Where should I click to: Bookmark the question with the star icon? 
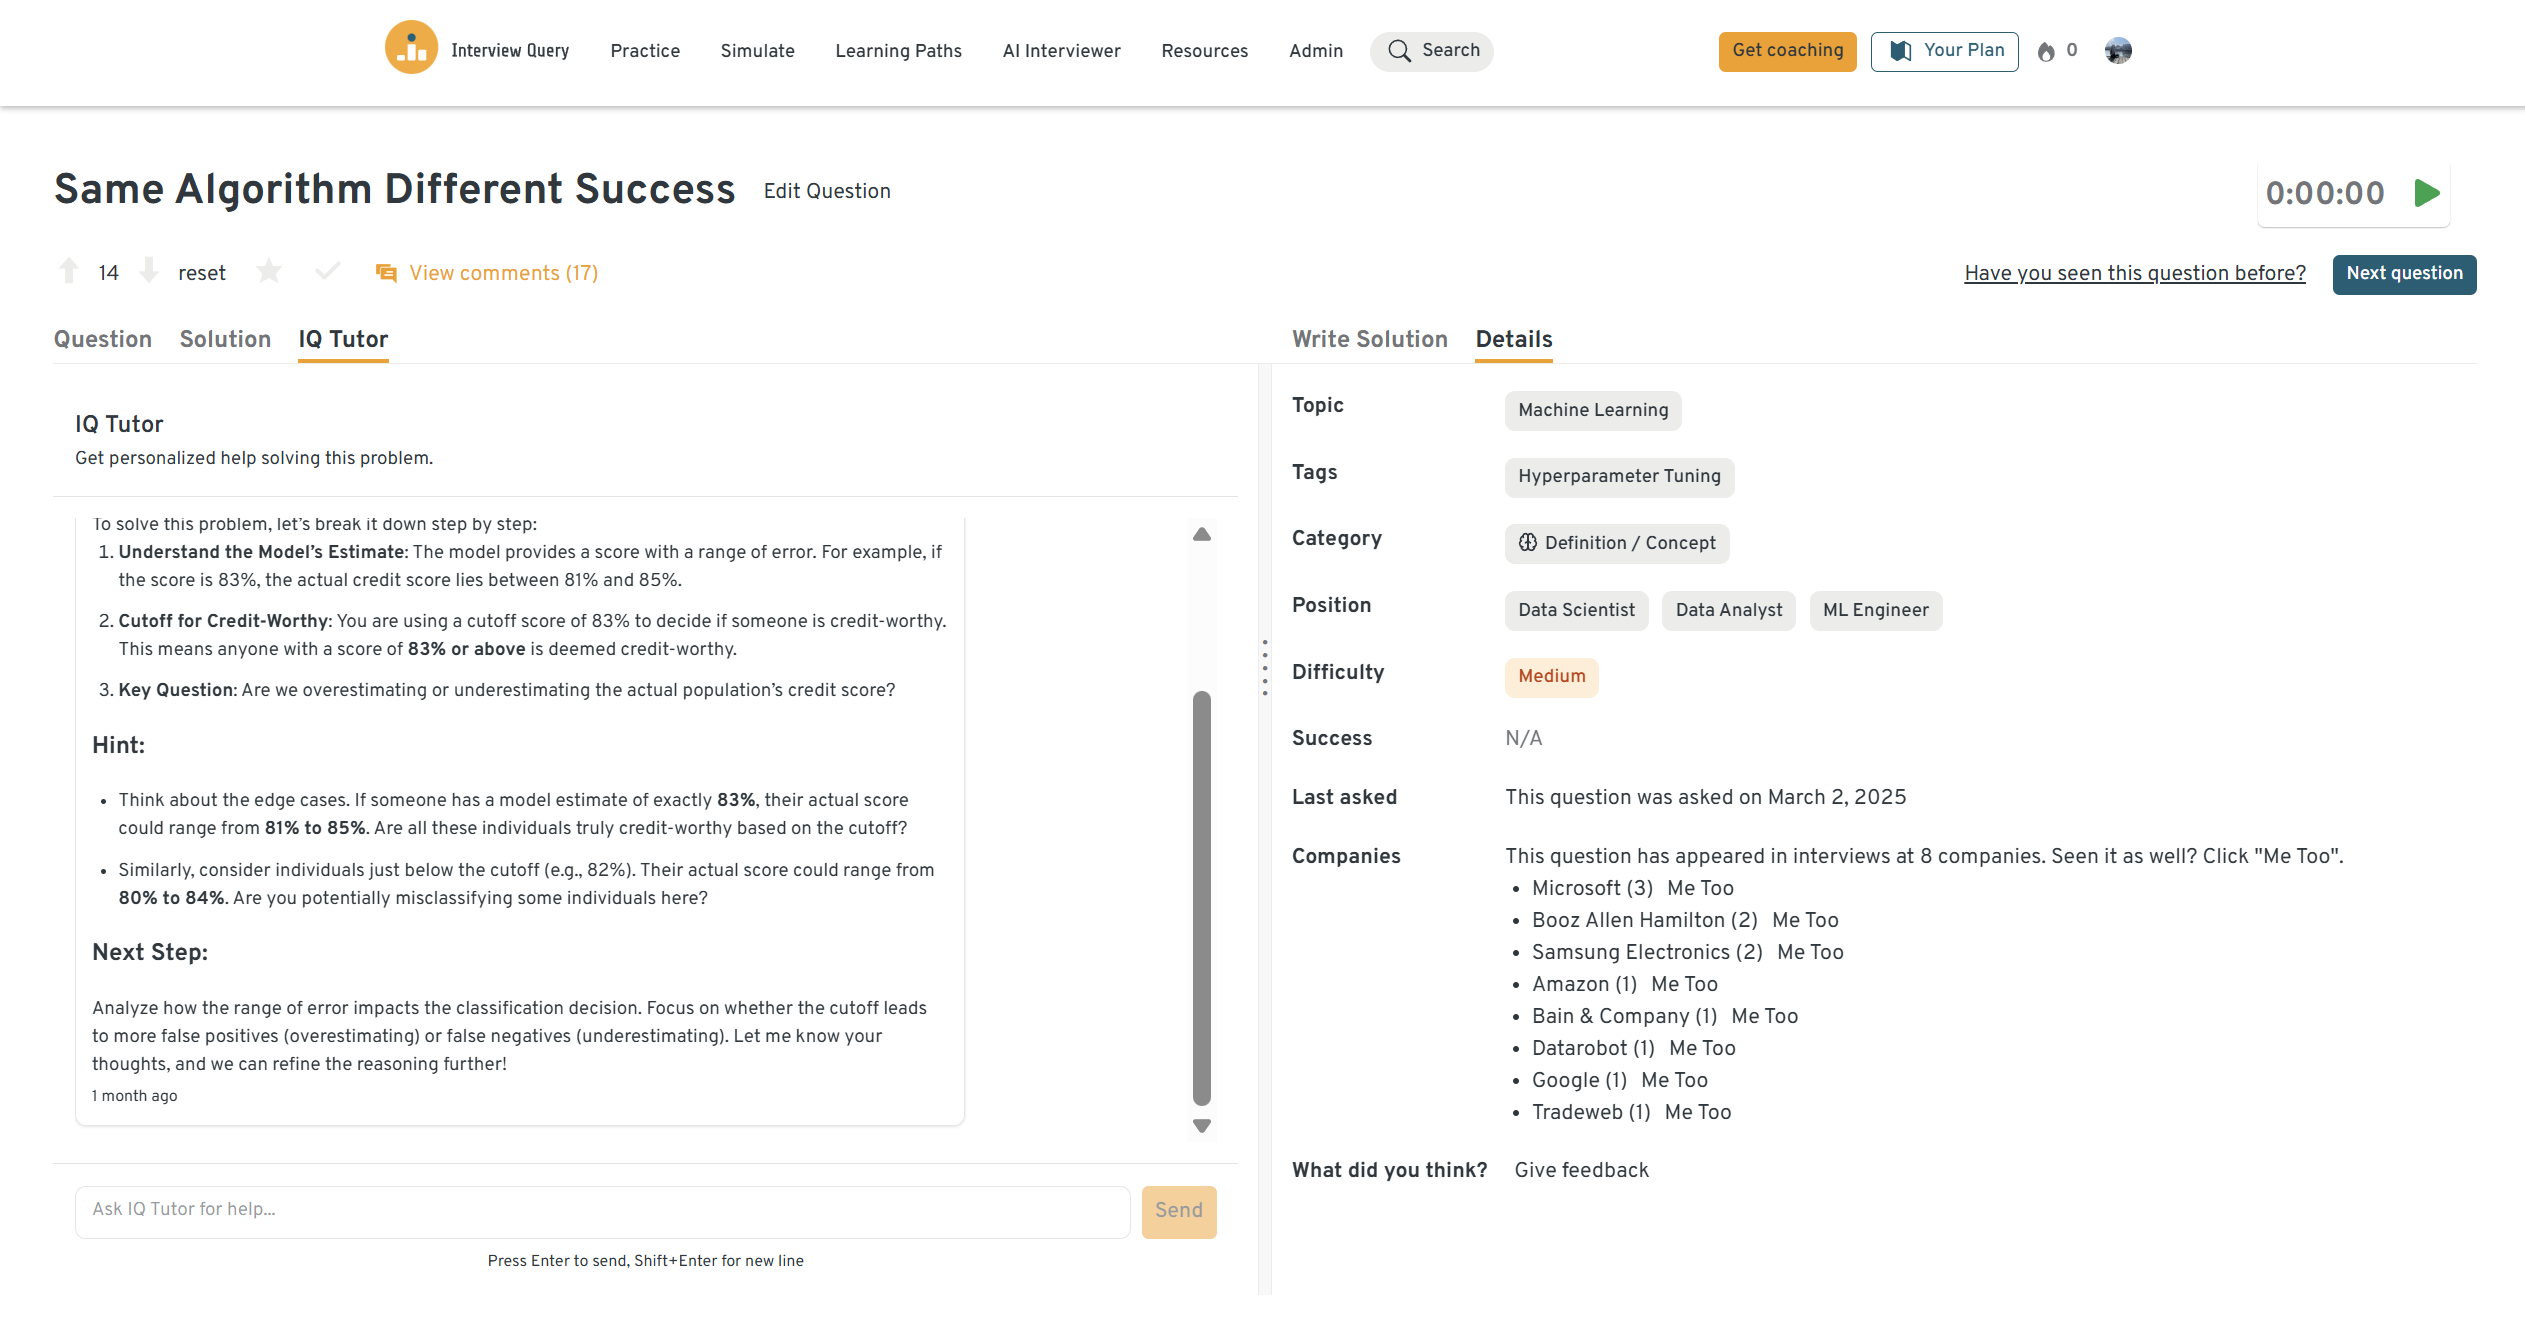pos(269,271)
